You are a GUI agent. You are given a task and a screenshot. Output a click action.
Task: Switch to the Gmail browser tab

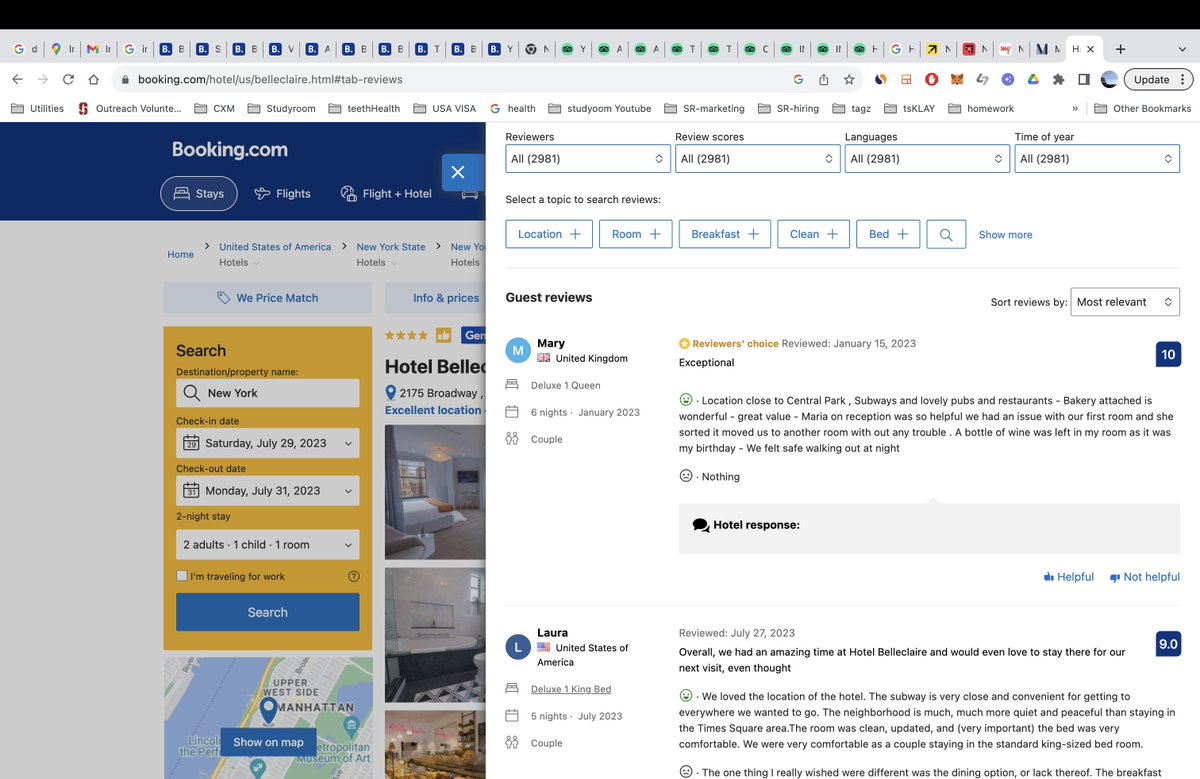click(x=97, y=49)
